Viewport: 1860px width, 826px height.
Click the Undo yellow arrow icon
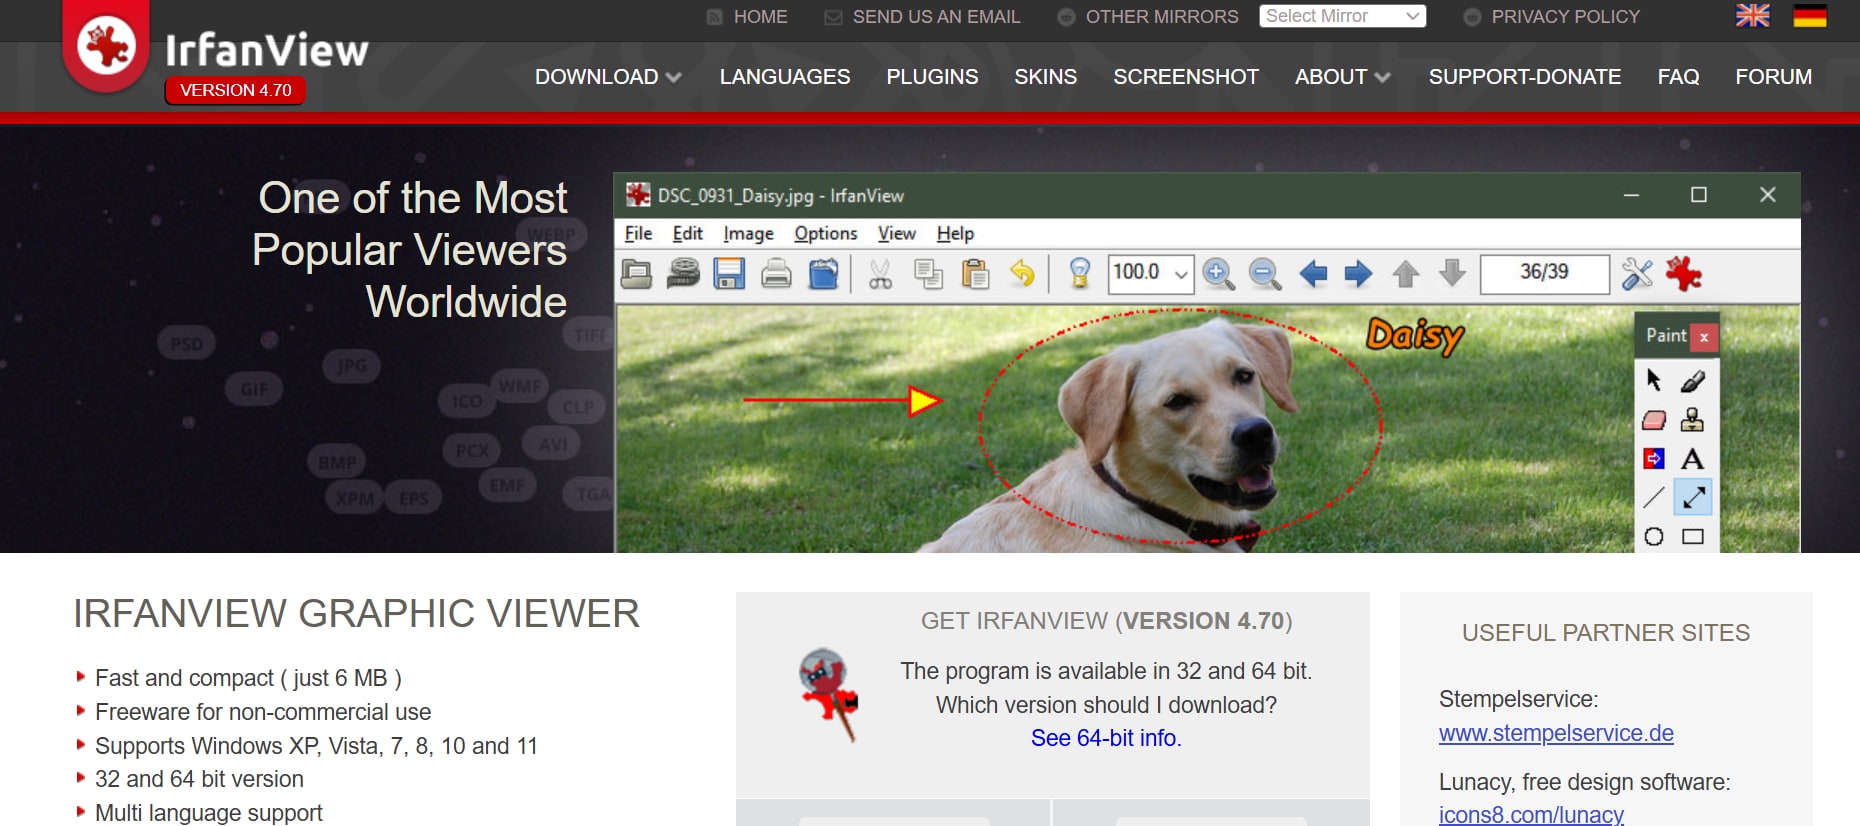click(1022, 273)
